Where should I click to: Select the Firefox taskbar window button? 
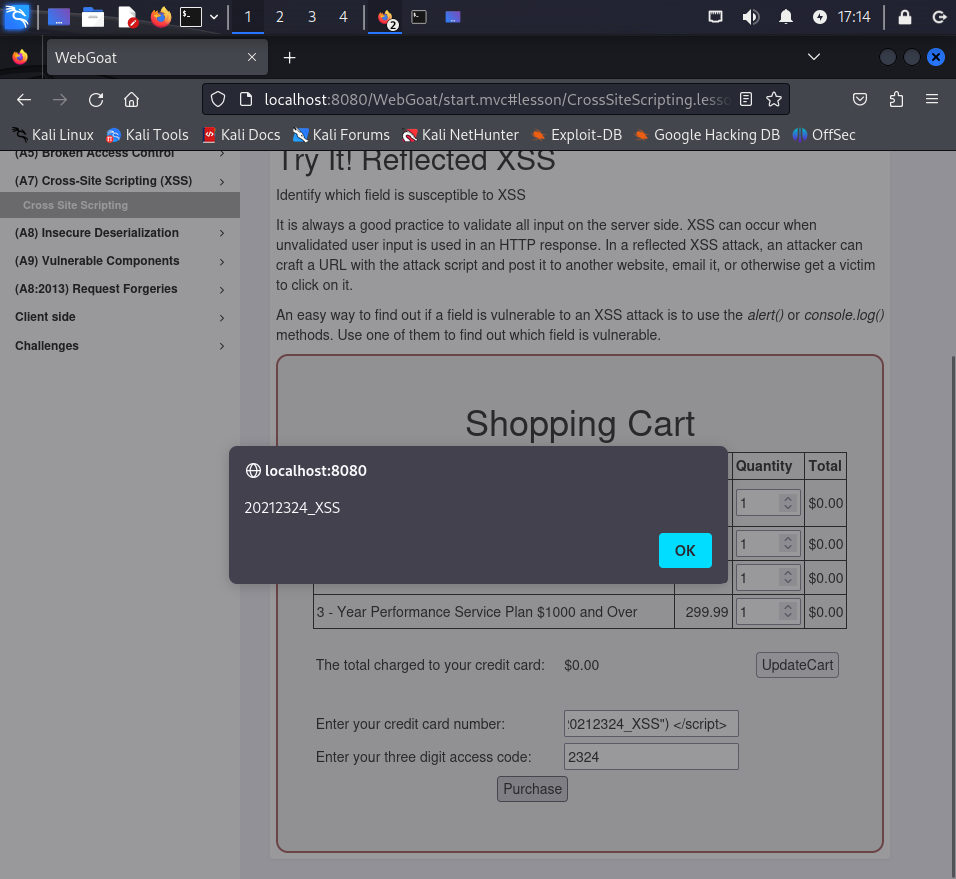click(385, 18)
